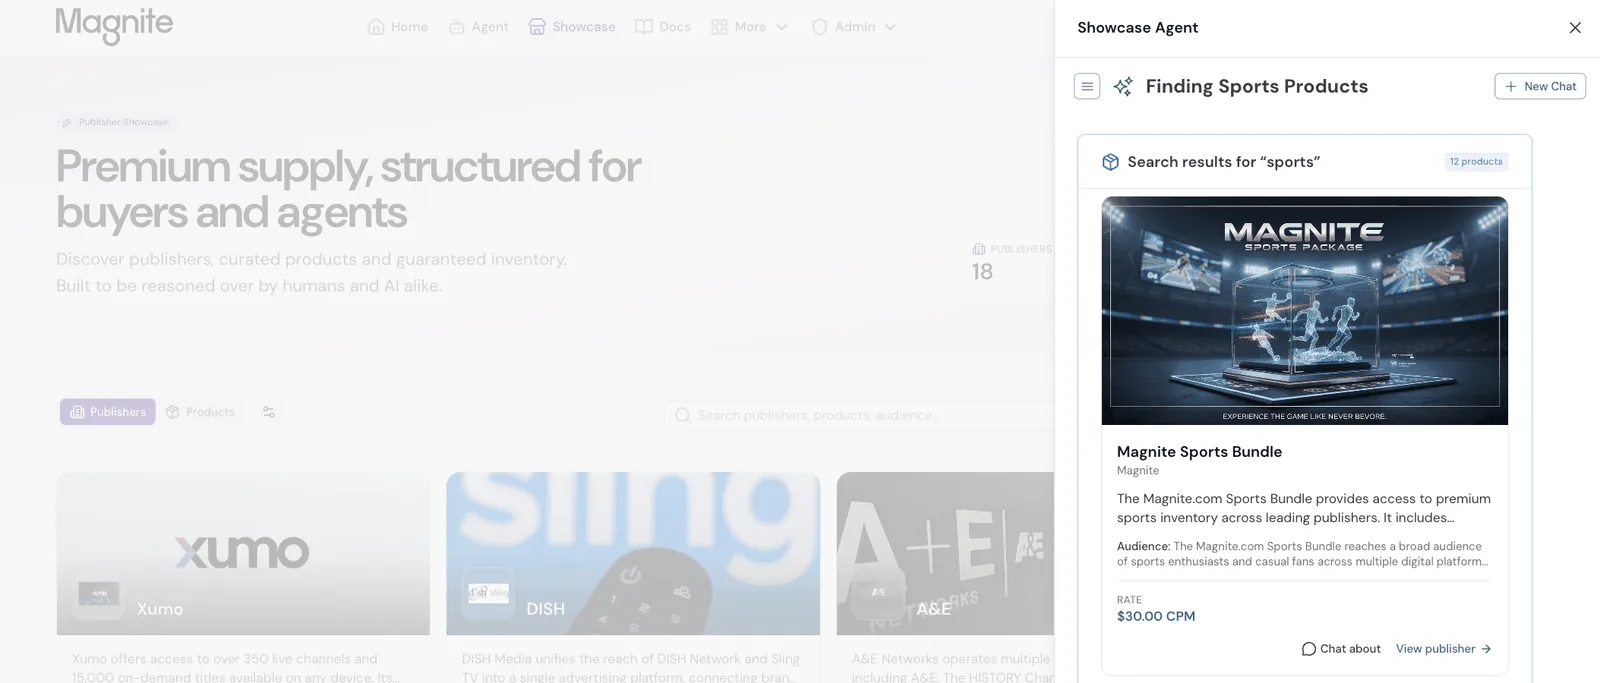Screen dimensions: 1600x683
Task: Open Docs from the top navigation
Action: 663,27
